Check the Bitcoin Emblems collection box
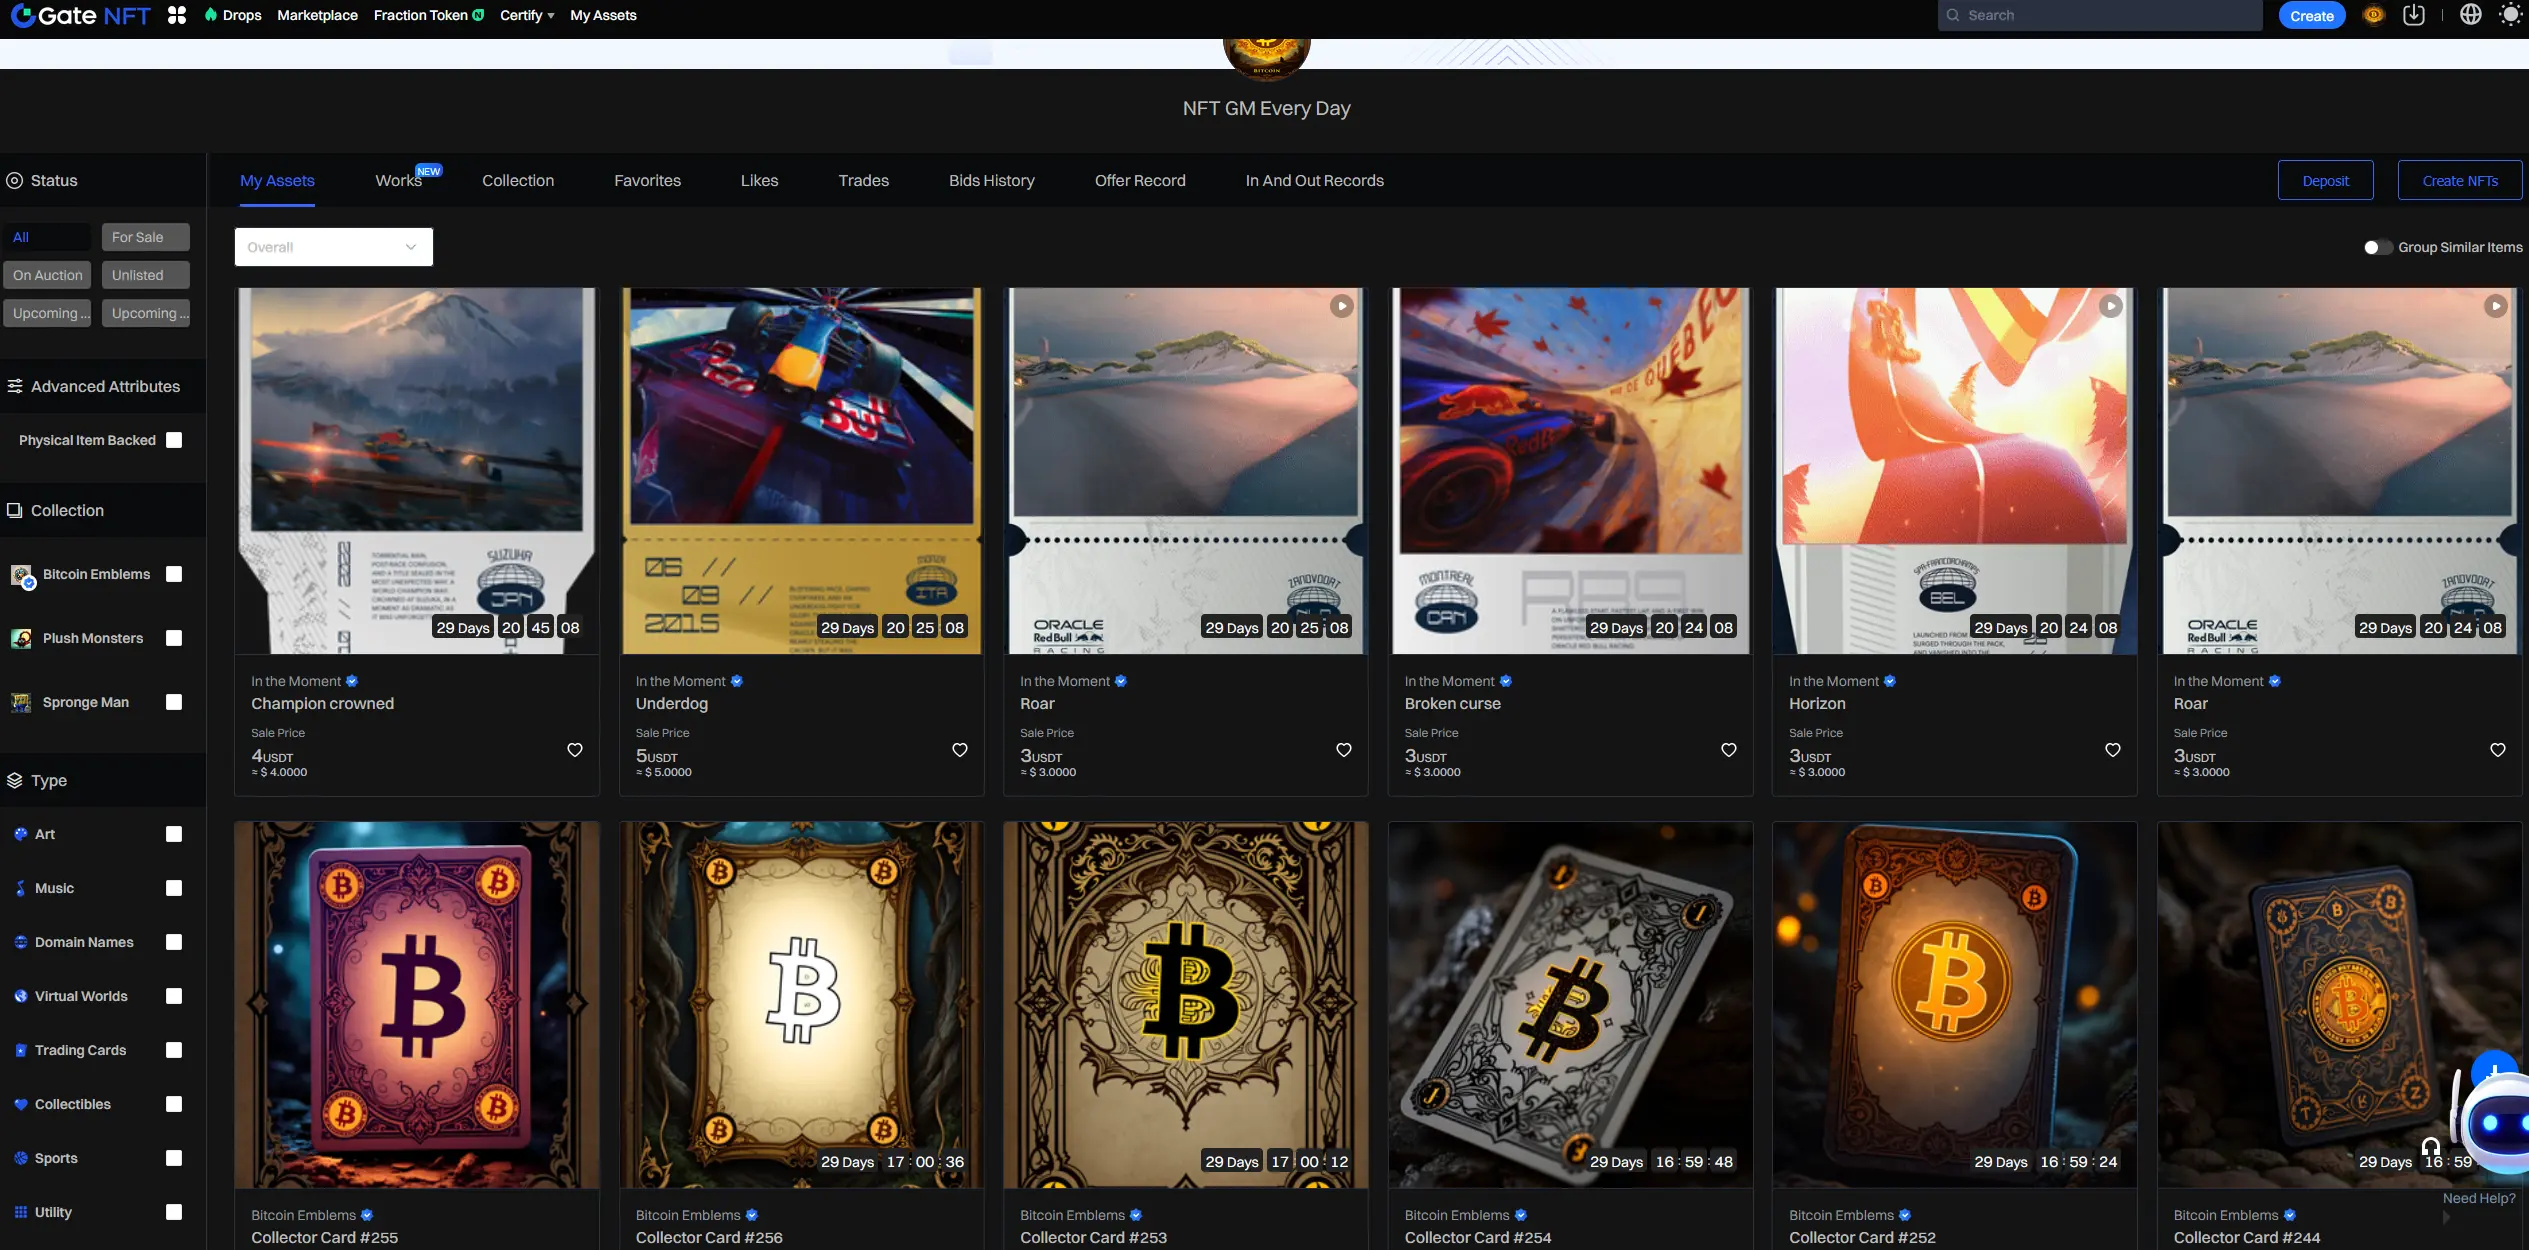 (174, 574)
